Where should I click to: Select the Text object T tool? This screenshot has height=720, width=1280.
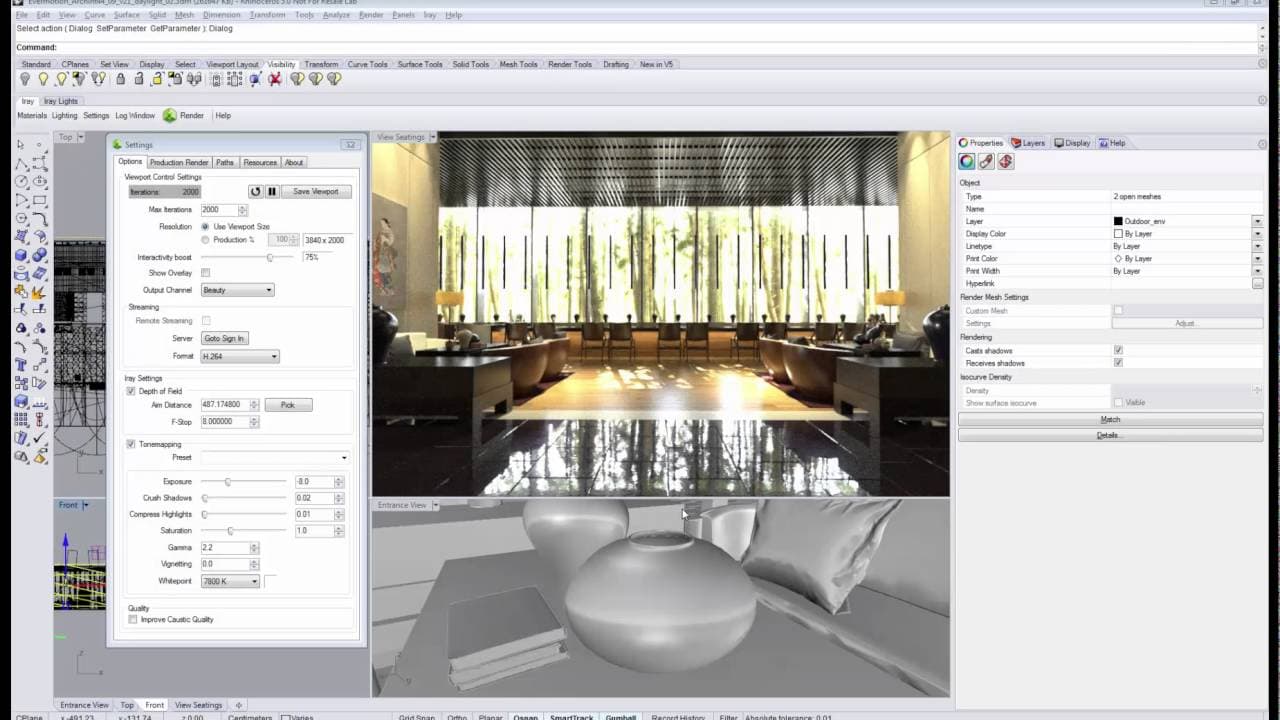tap(20, 366)
